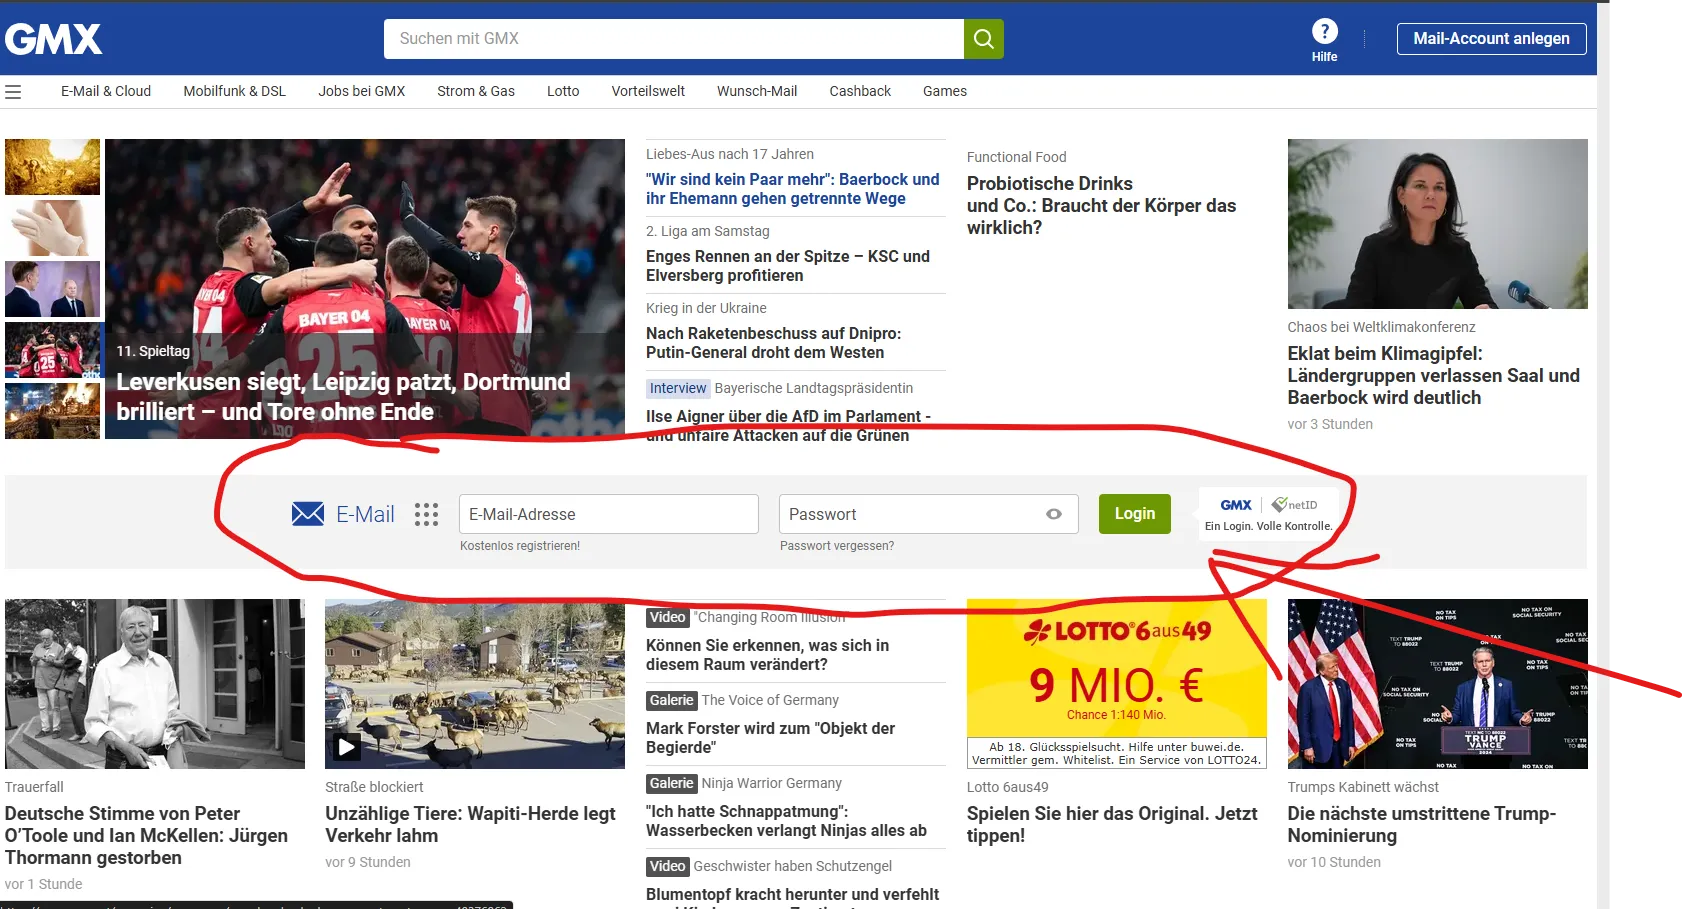Click the E-Mail label beside envelope
1682x909 pixels.
tap(365, 514)
